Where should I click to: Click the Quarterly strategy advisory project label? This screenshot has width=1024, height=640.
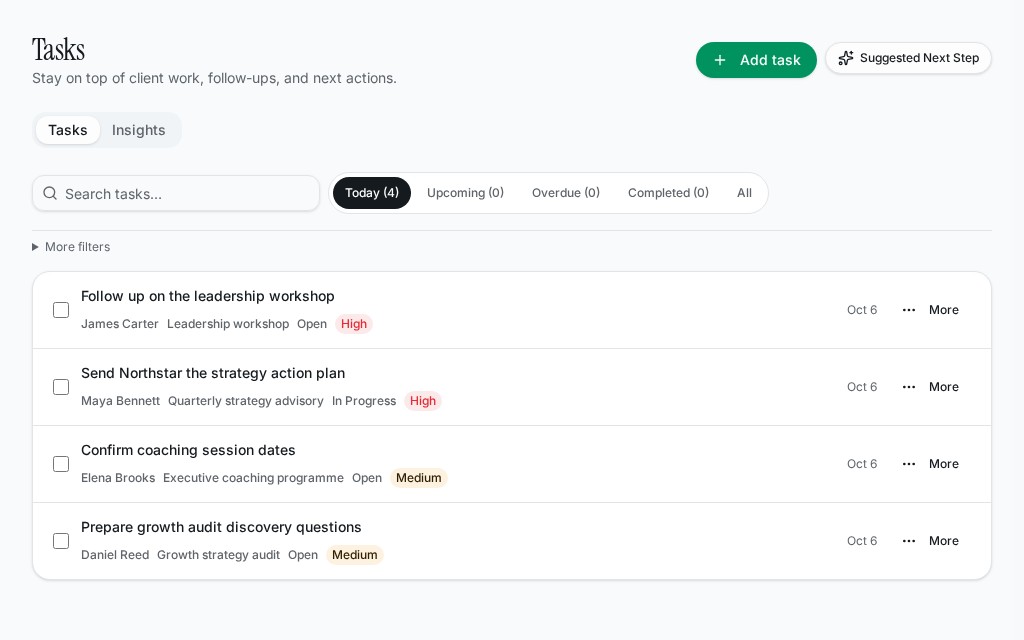pos(246,401)
